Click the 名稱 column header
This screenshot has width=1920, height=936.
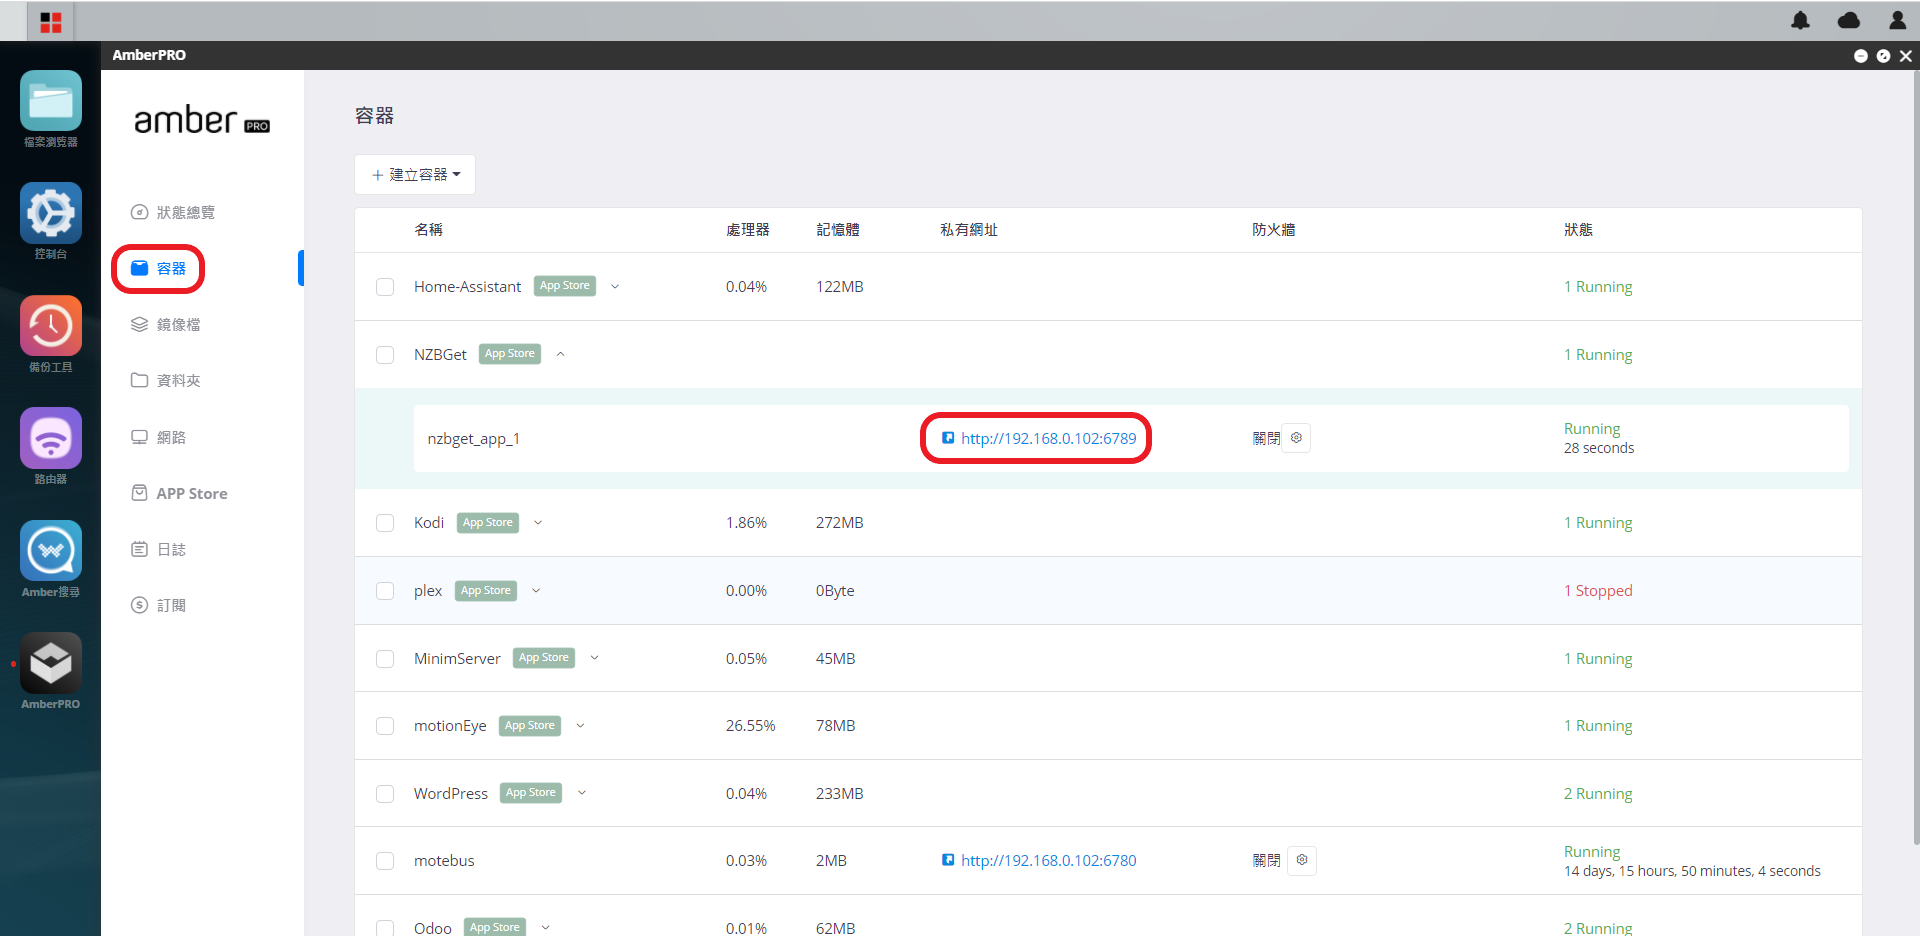point(428,230)
